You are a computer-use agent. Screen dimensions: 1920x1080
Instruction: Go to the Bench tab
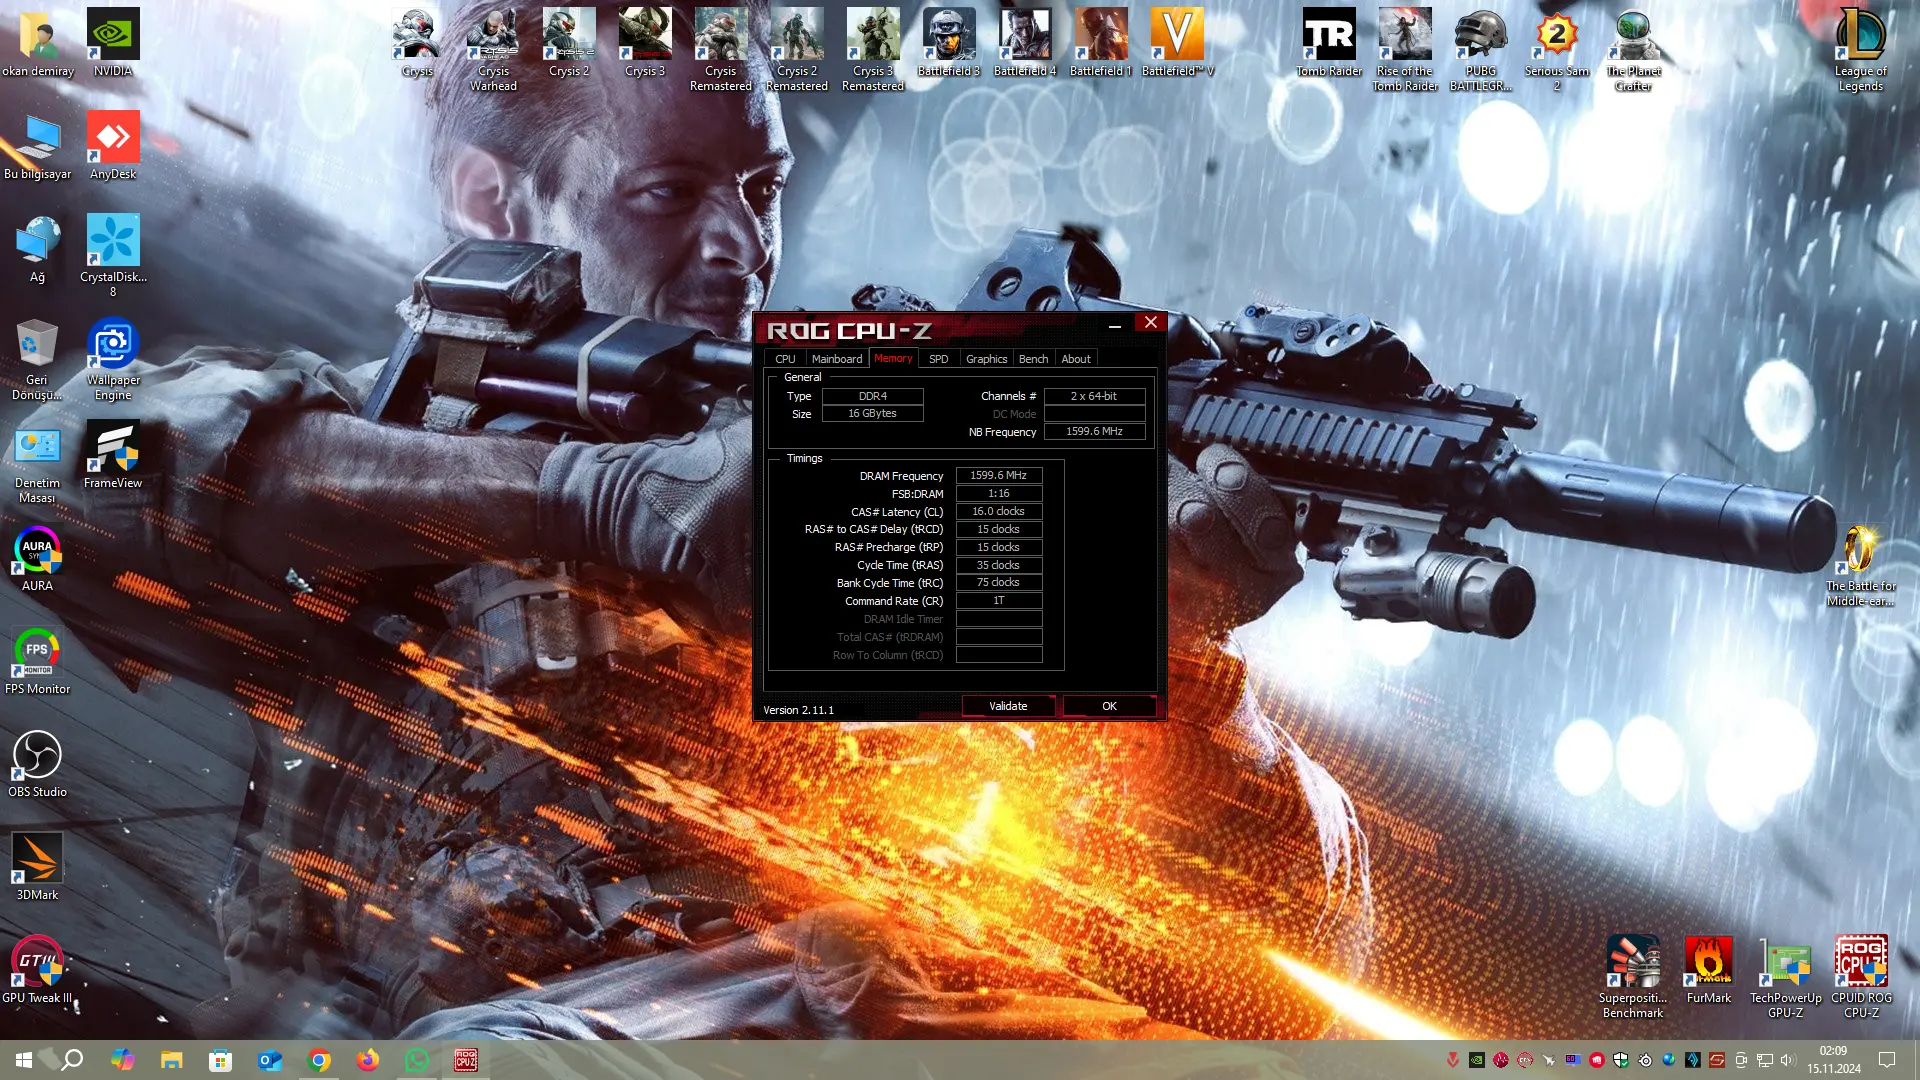pos(1033,359)
